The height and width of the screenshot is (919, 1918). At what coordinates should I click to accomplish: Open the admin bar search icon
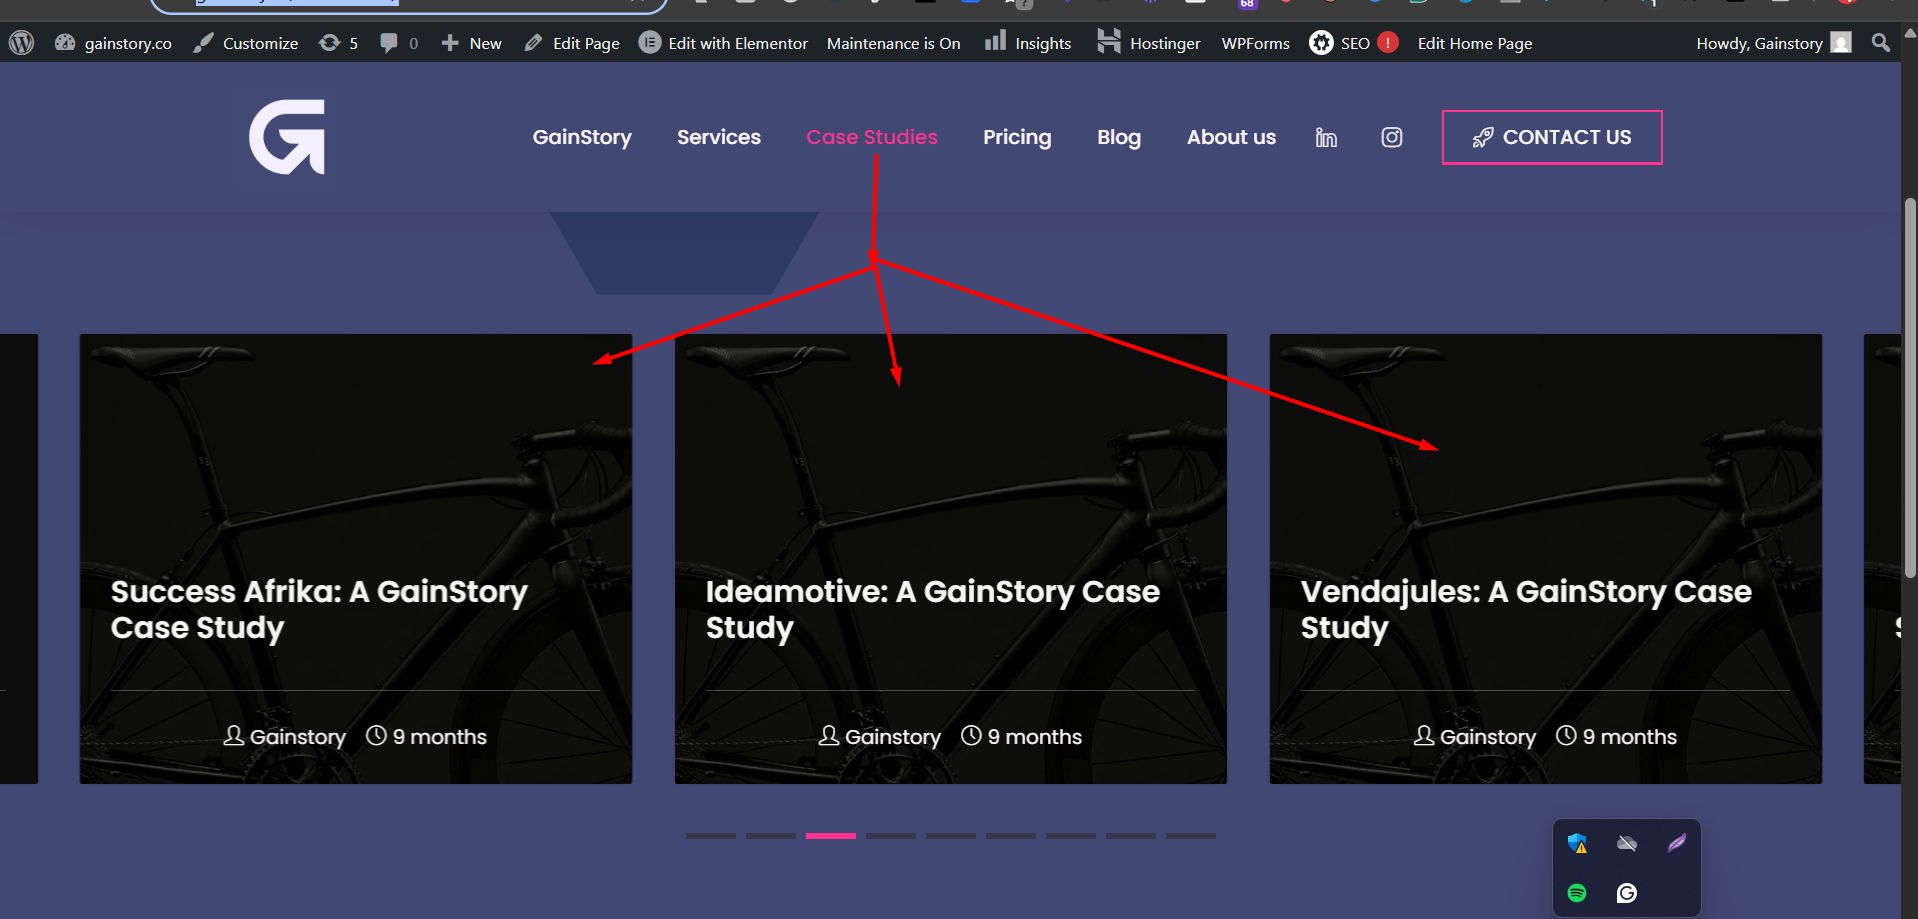[x=1880, y=43]
